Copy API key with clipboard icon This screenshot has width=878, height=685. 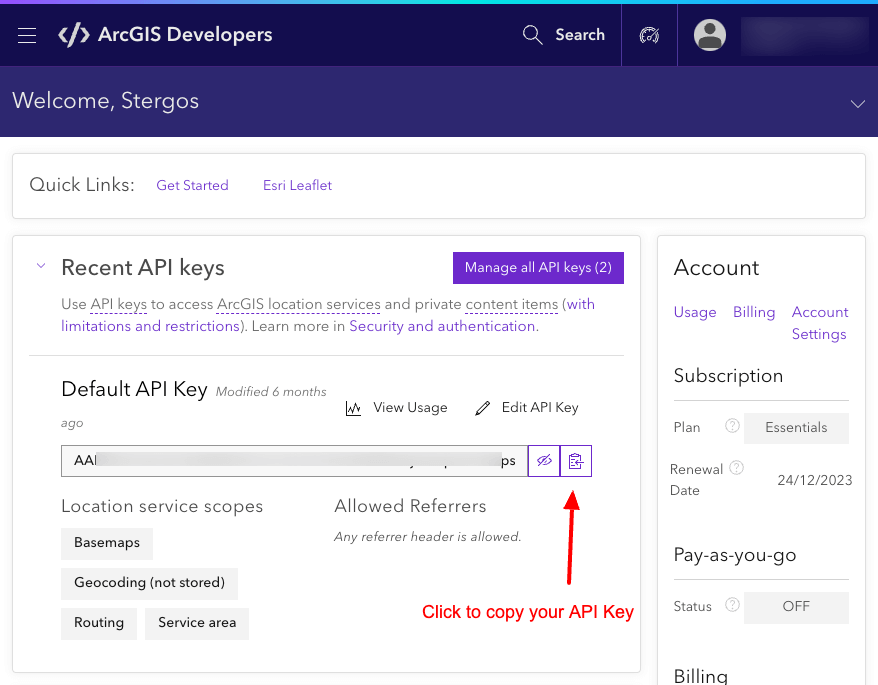(576, 461)
